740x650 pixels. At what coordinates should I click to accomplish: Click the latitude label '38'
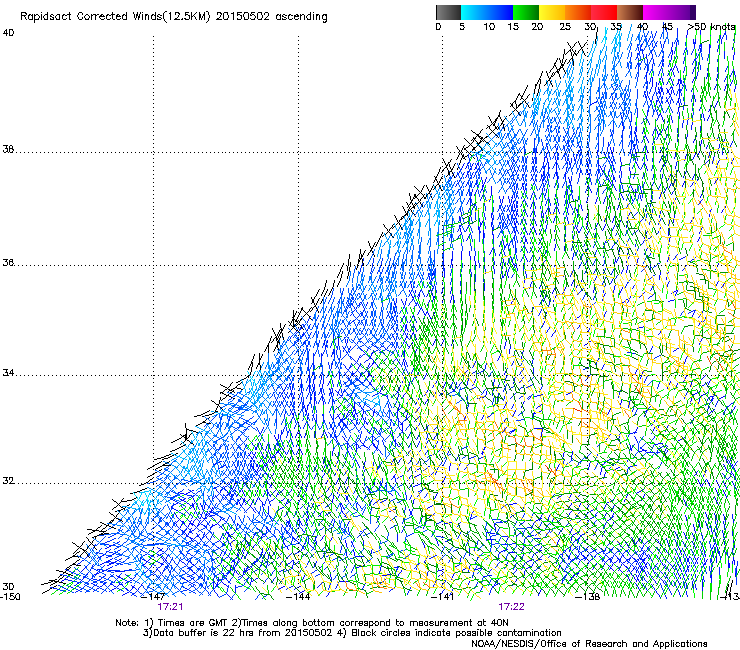pyautogui.click(x=8, y=150)
